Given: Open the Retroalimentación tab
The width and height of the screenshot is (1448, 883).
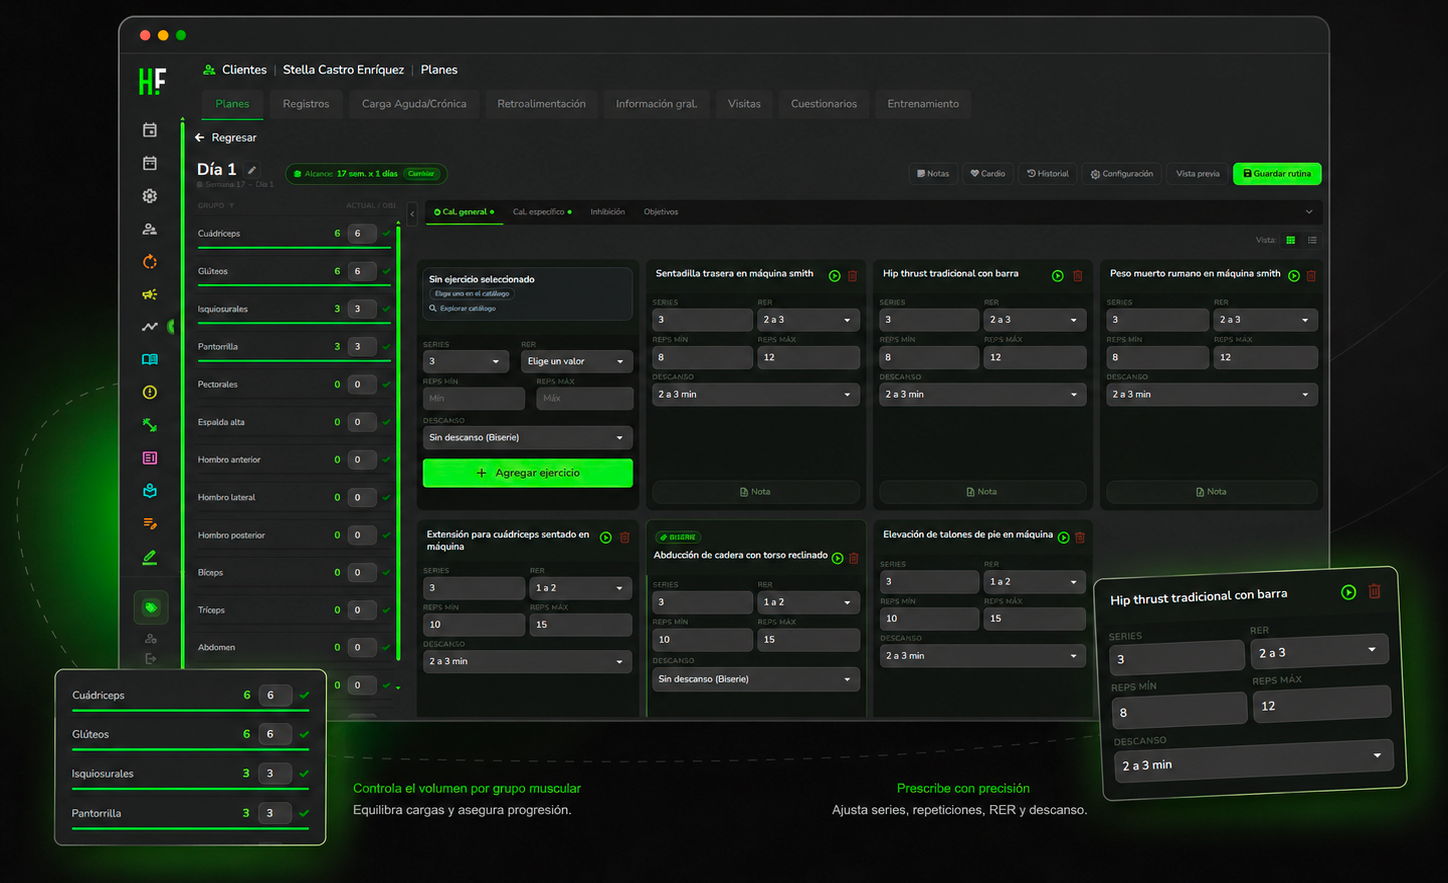Looking at the screenshot, I should click(541, 104).
